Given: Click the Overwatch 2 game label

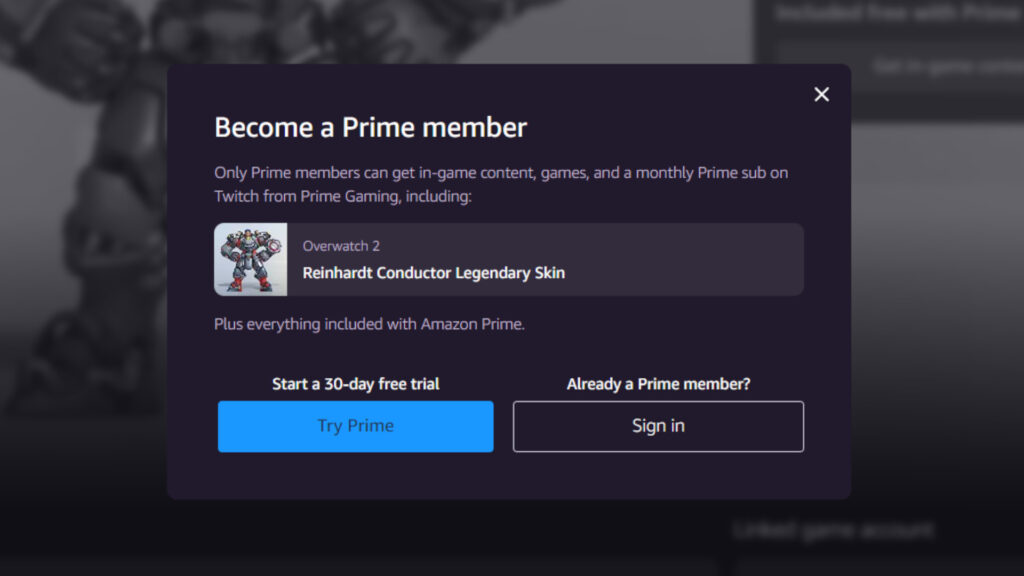Looking at the screenshot, I should 341,245.
